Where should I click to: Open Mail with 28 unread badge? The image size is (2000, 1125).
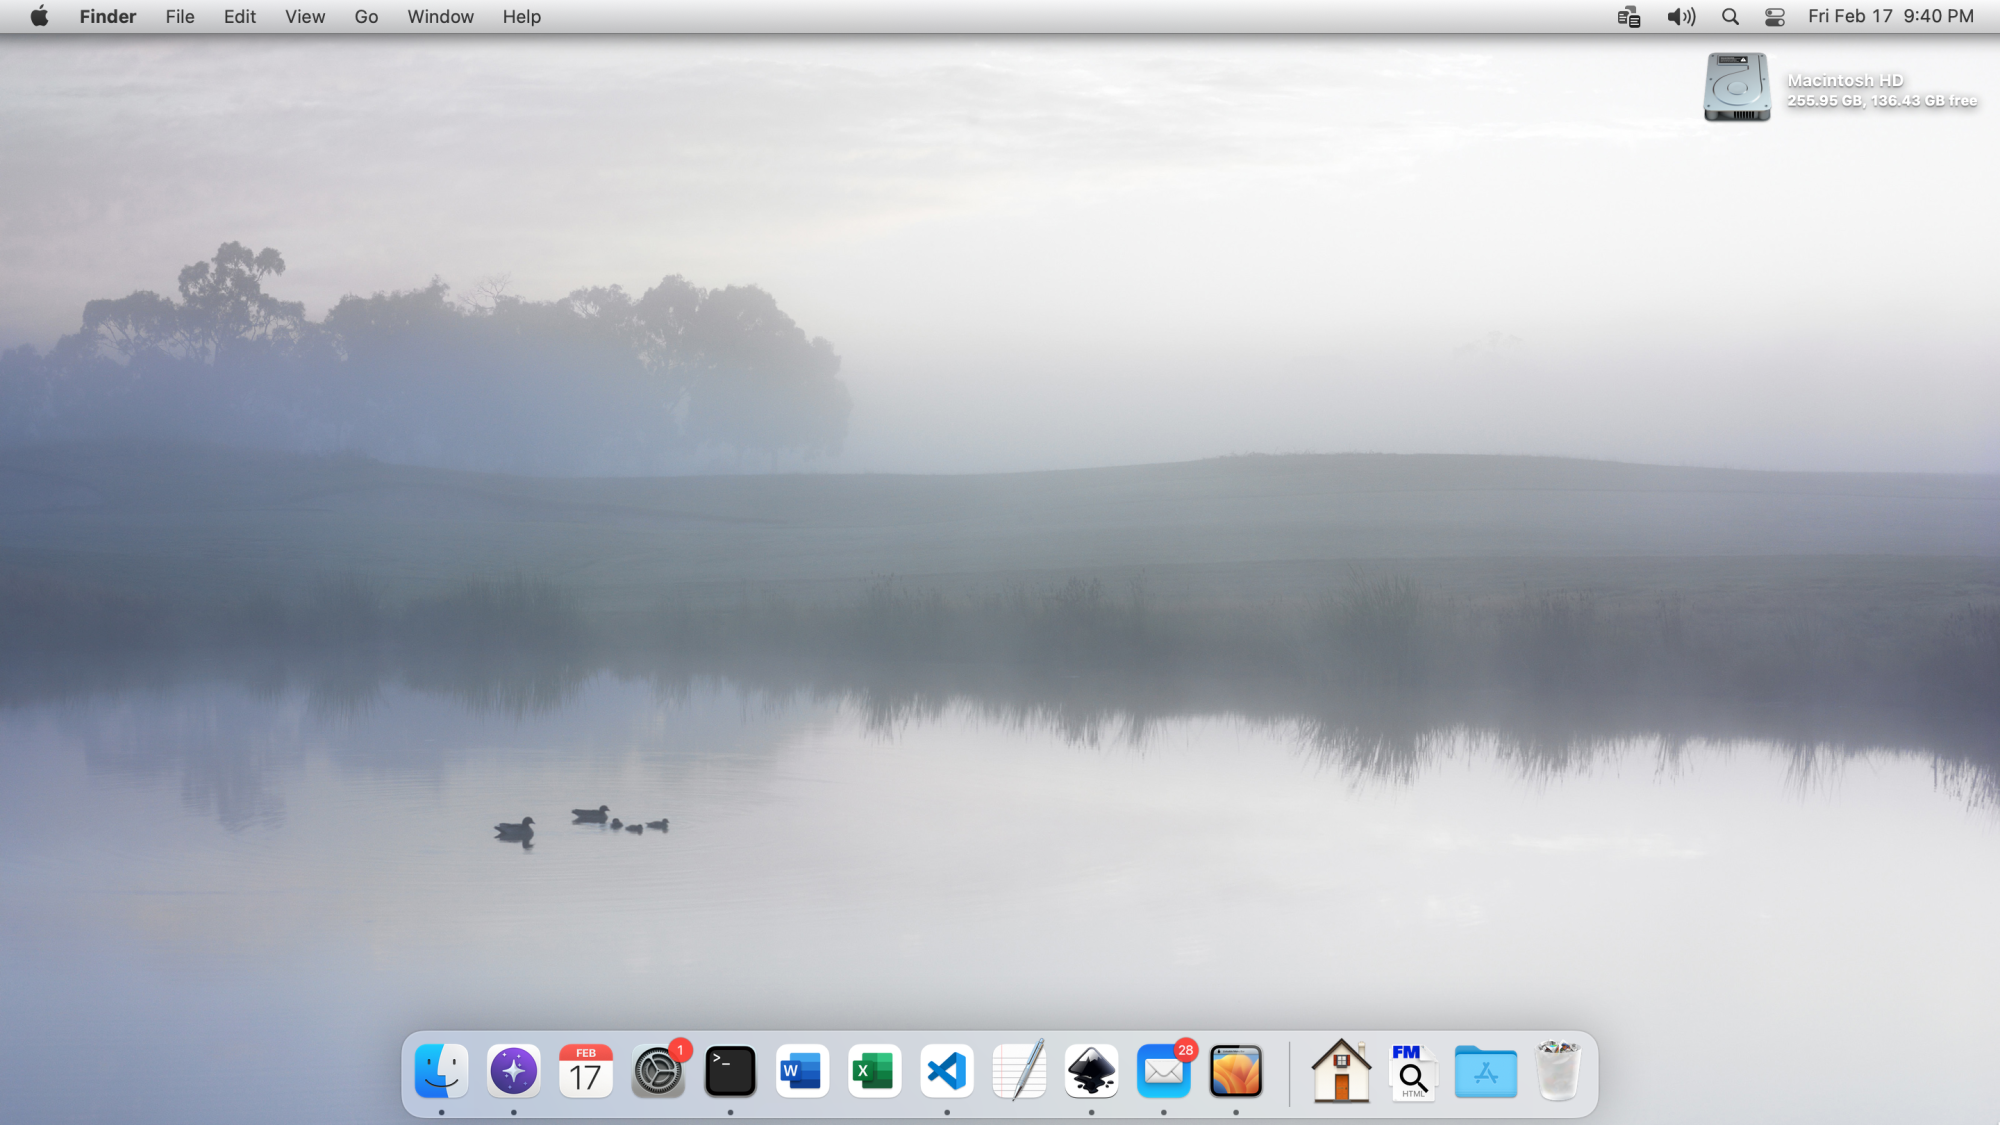(x=1163, y=1072)
